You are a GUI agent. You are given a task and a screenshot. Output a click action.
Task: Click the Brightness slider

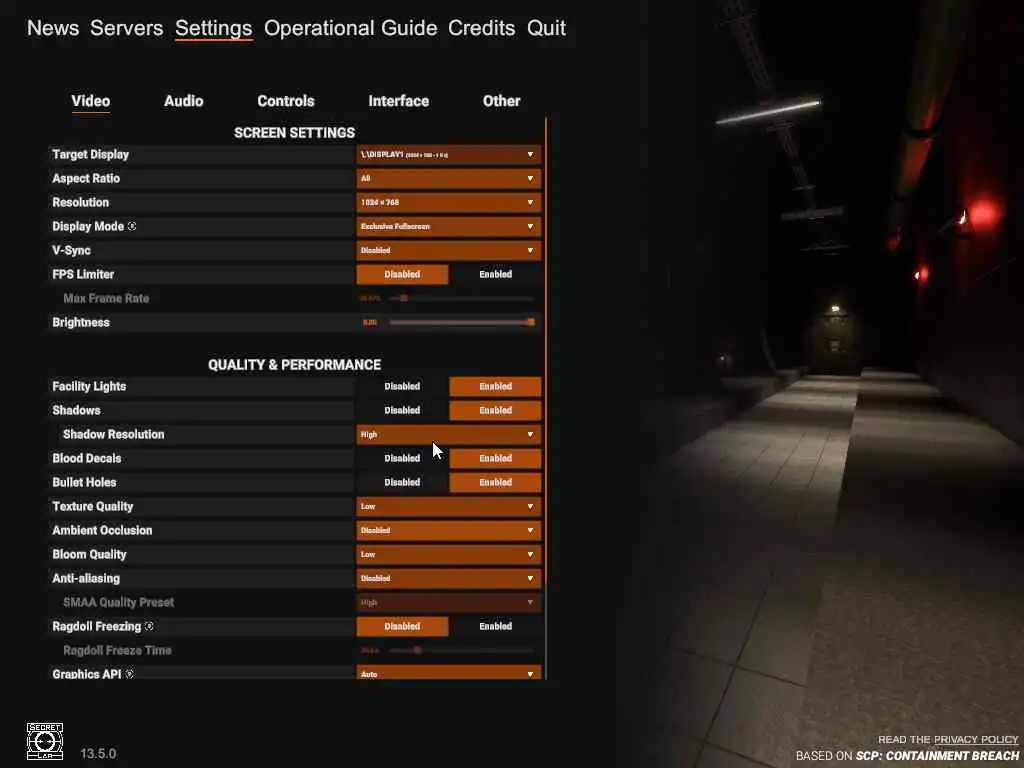[x=461, y=322]
